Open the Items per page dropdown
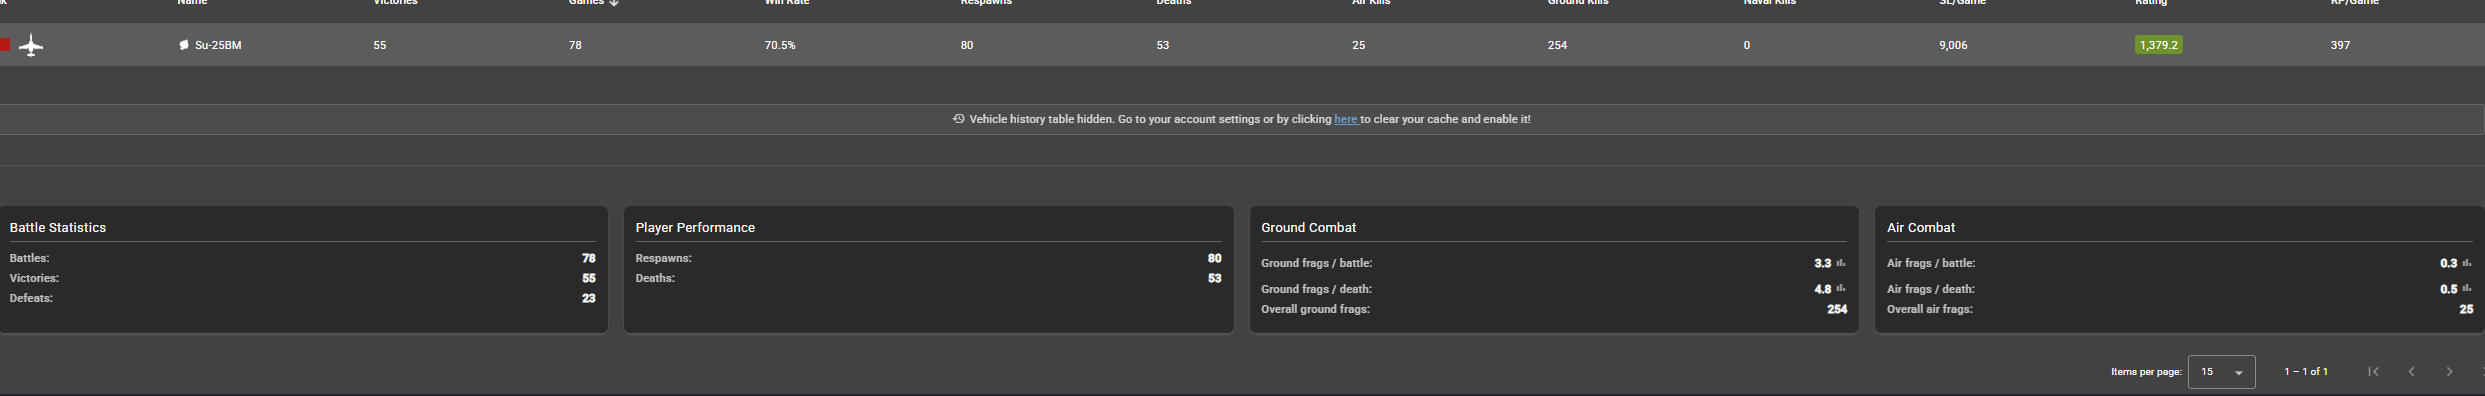Image resolution: width=2485 pixels, height=396 pixels. click(x=2221, y=372)
